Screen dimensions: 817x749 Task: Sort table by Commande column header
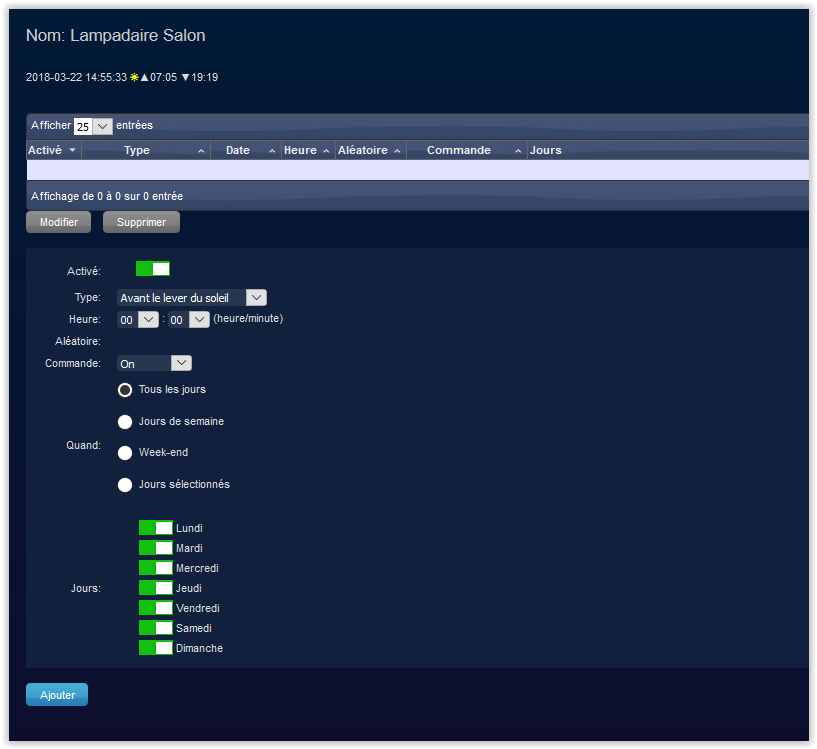tap(458, 150)
